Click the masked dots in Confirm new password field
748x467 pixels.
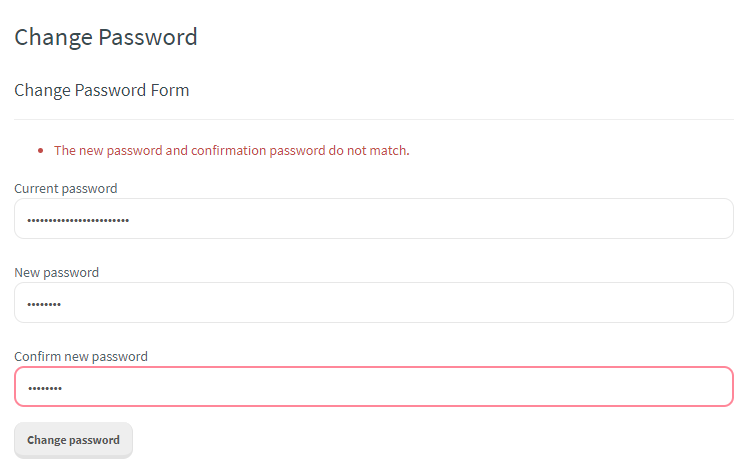[44, 388]
